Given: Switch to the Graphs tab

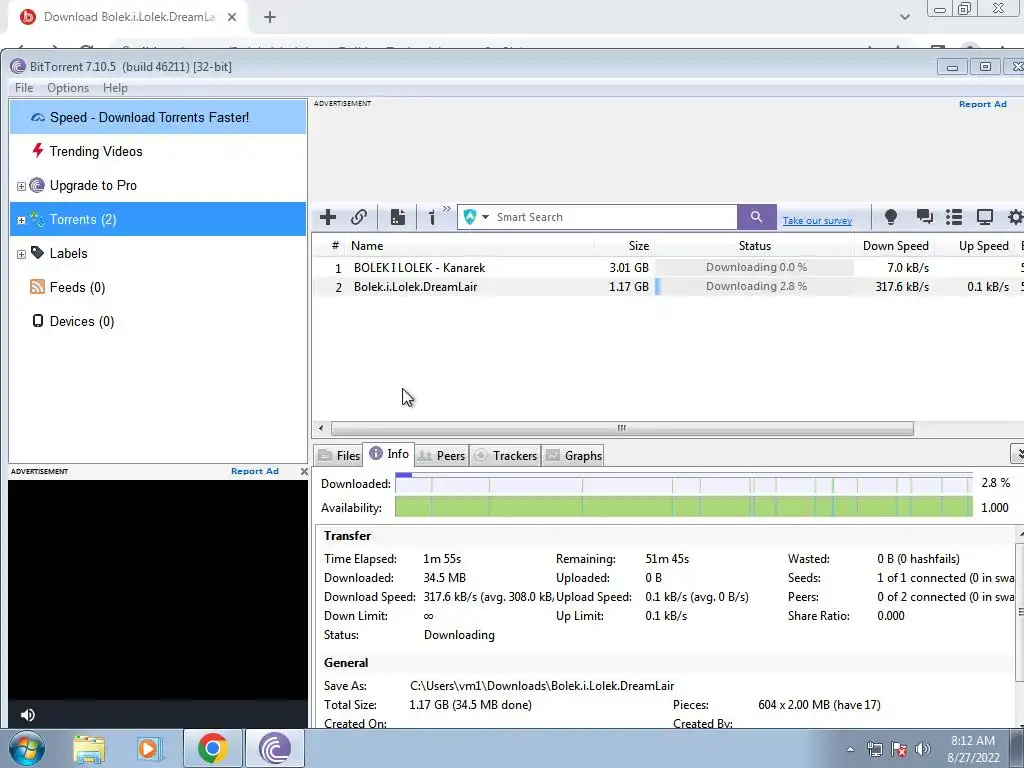Looking at the screenshot, I should tap(573, 455).
